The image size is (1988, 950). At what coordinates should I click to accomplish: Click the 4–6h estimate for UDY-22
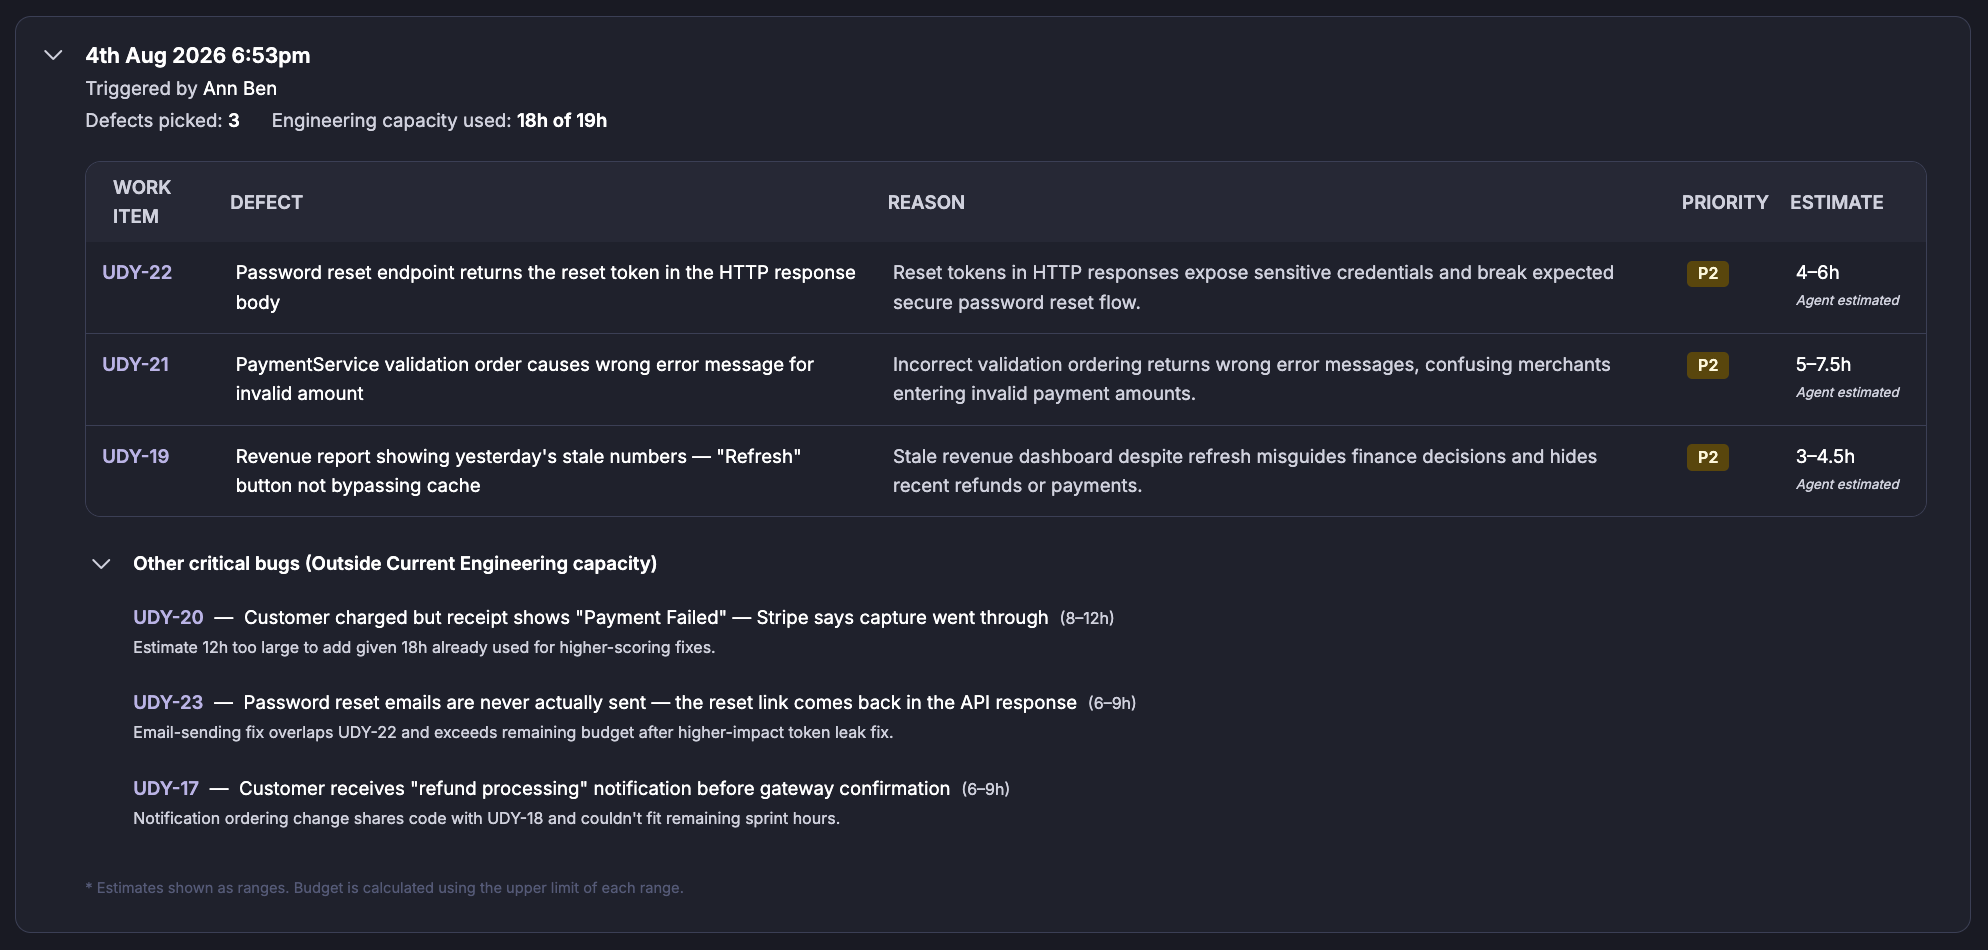coord(1817,272)
